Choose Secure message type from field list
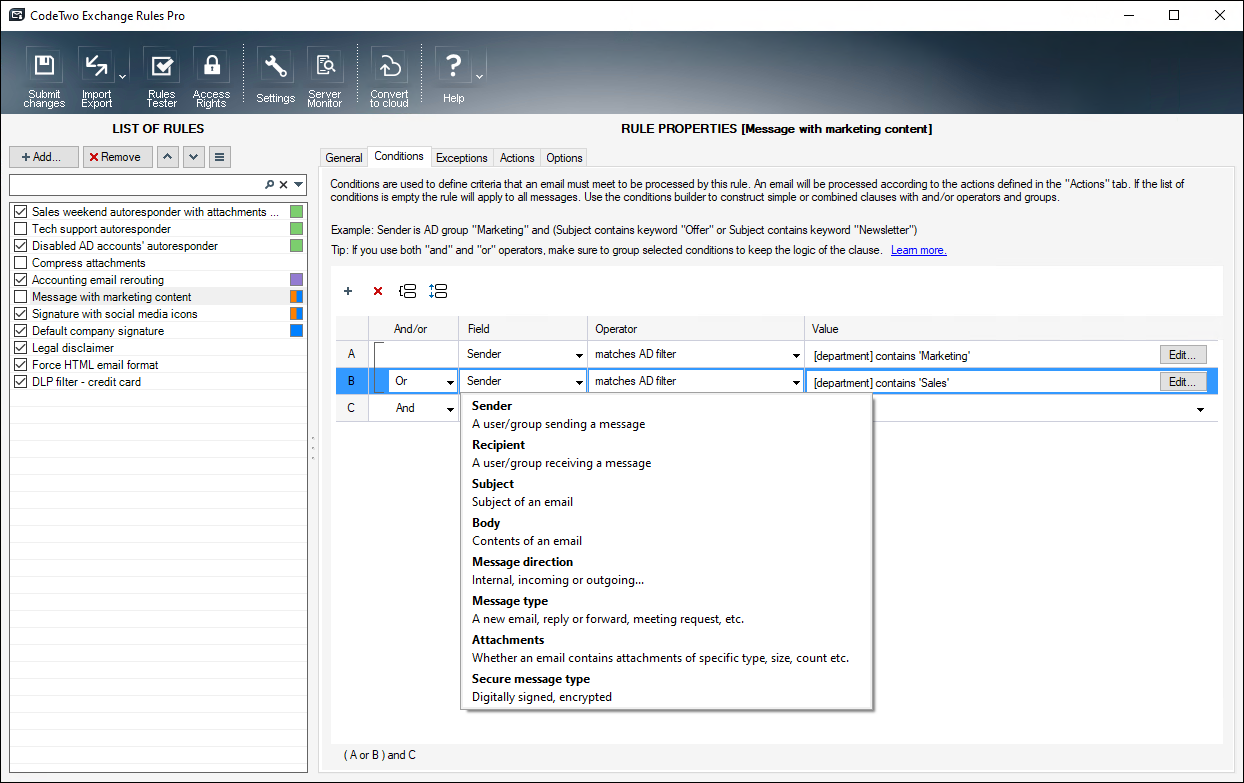 666,688
